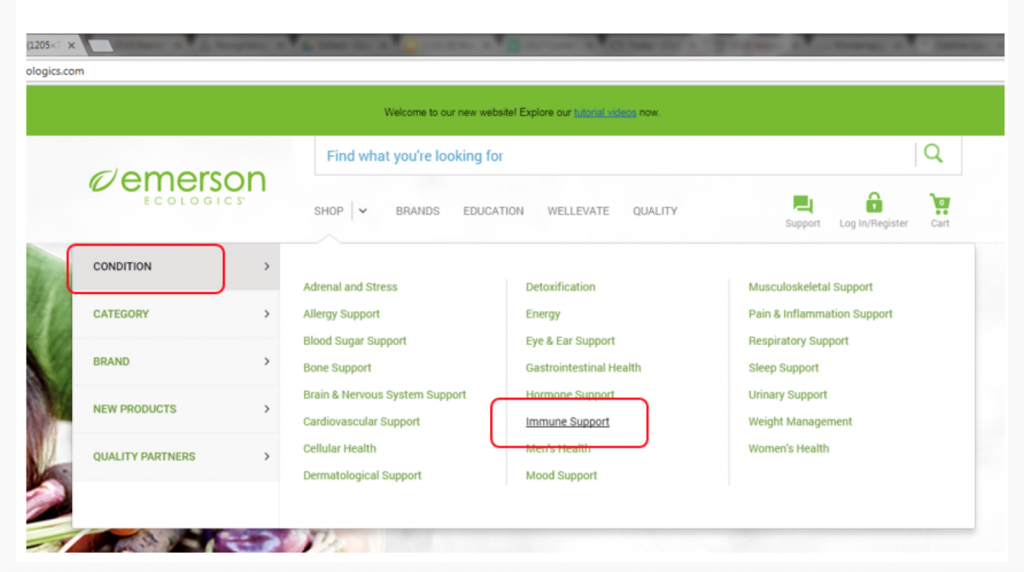The image size is (1024, 572).
Task: Select CATEGORY in the shop sidebar
Action: coord(176,314)
